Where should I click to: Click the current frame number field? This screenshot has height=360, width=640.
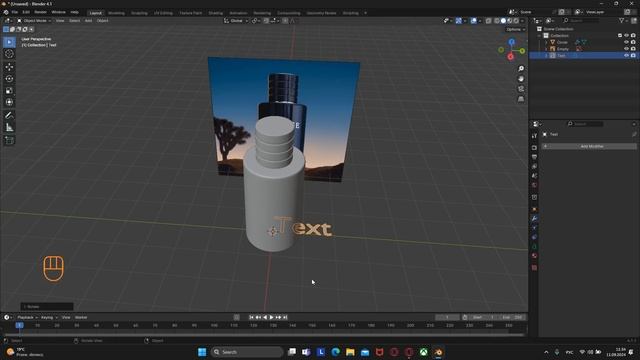447,317
